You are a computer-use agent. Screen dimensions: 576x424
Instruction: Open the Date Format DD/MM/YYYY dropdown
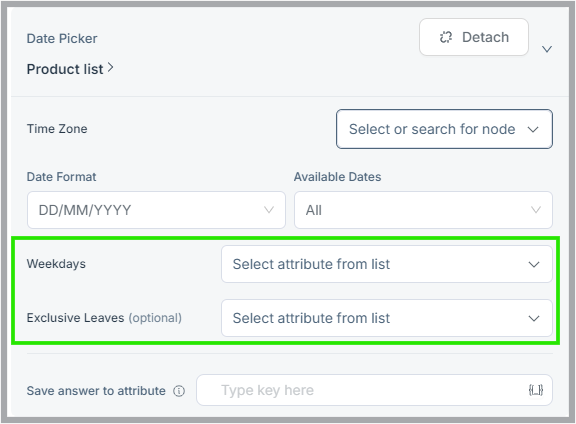156,210
